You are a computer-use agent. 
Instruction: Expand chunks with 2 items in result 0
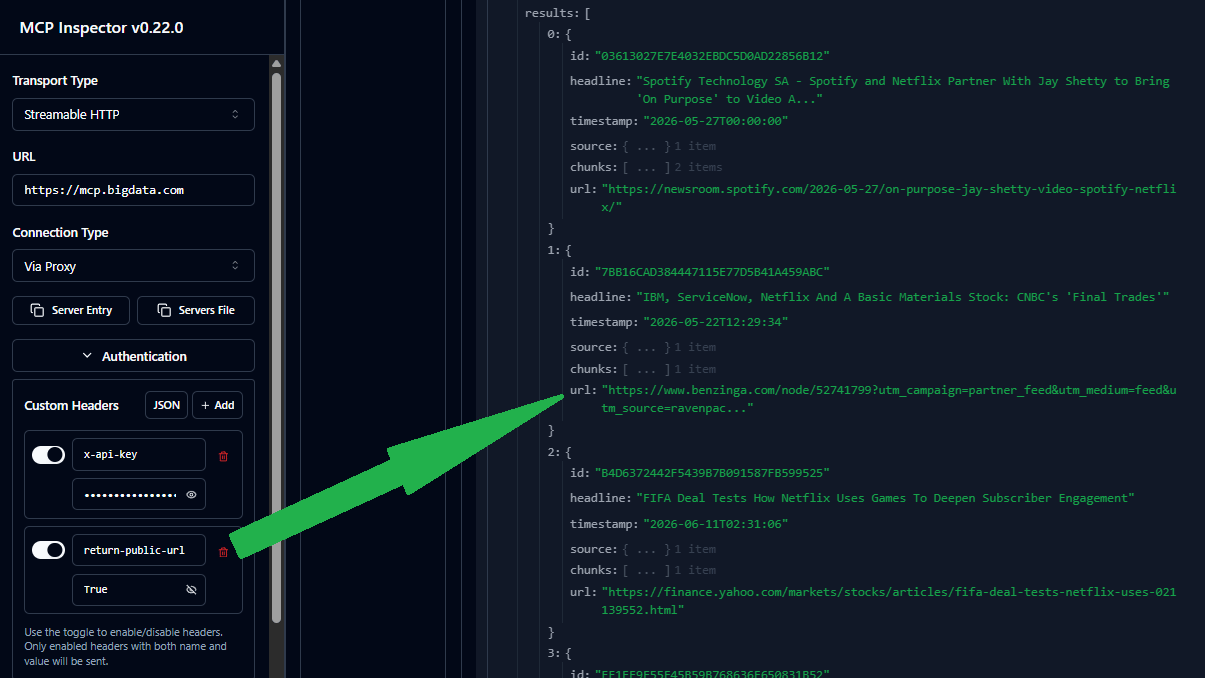(646, 167)
